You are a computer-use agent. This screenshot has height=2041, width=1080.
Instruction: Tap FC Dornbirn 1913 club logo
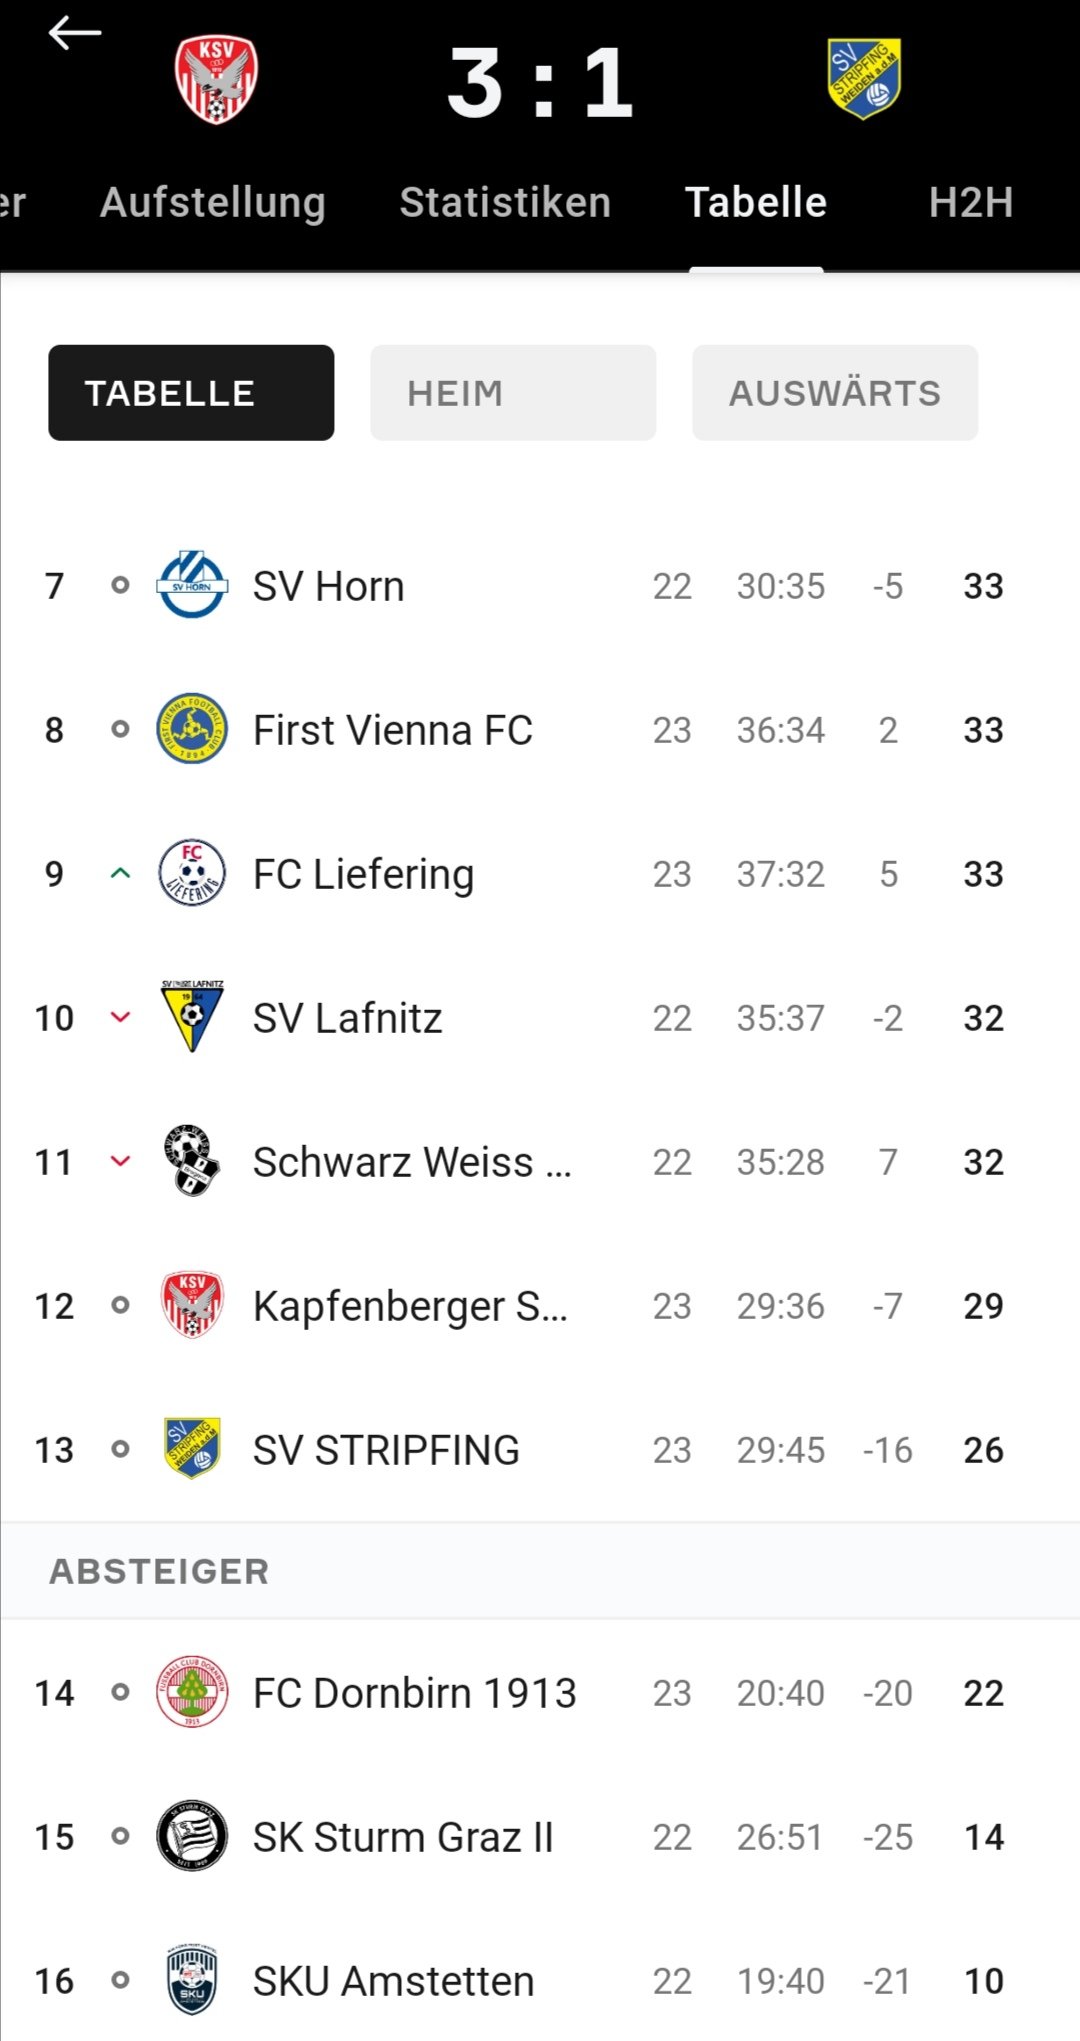pyautogui.click(x=192, y=1692)
